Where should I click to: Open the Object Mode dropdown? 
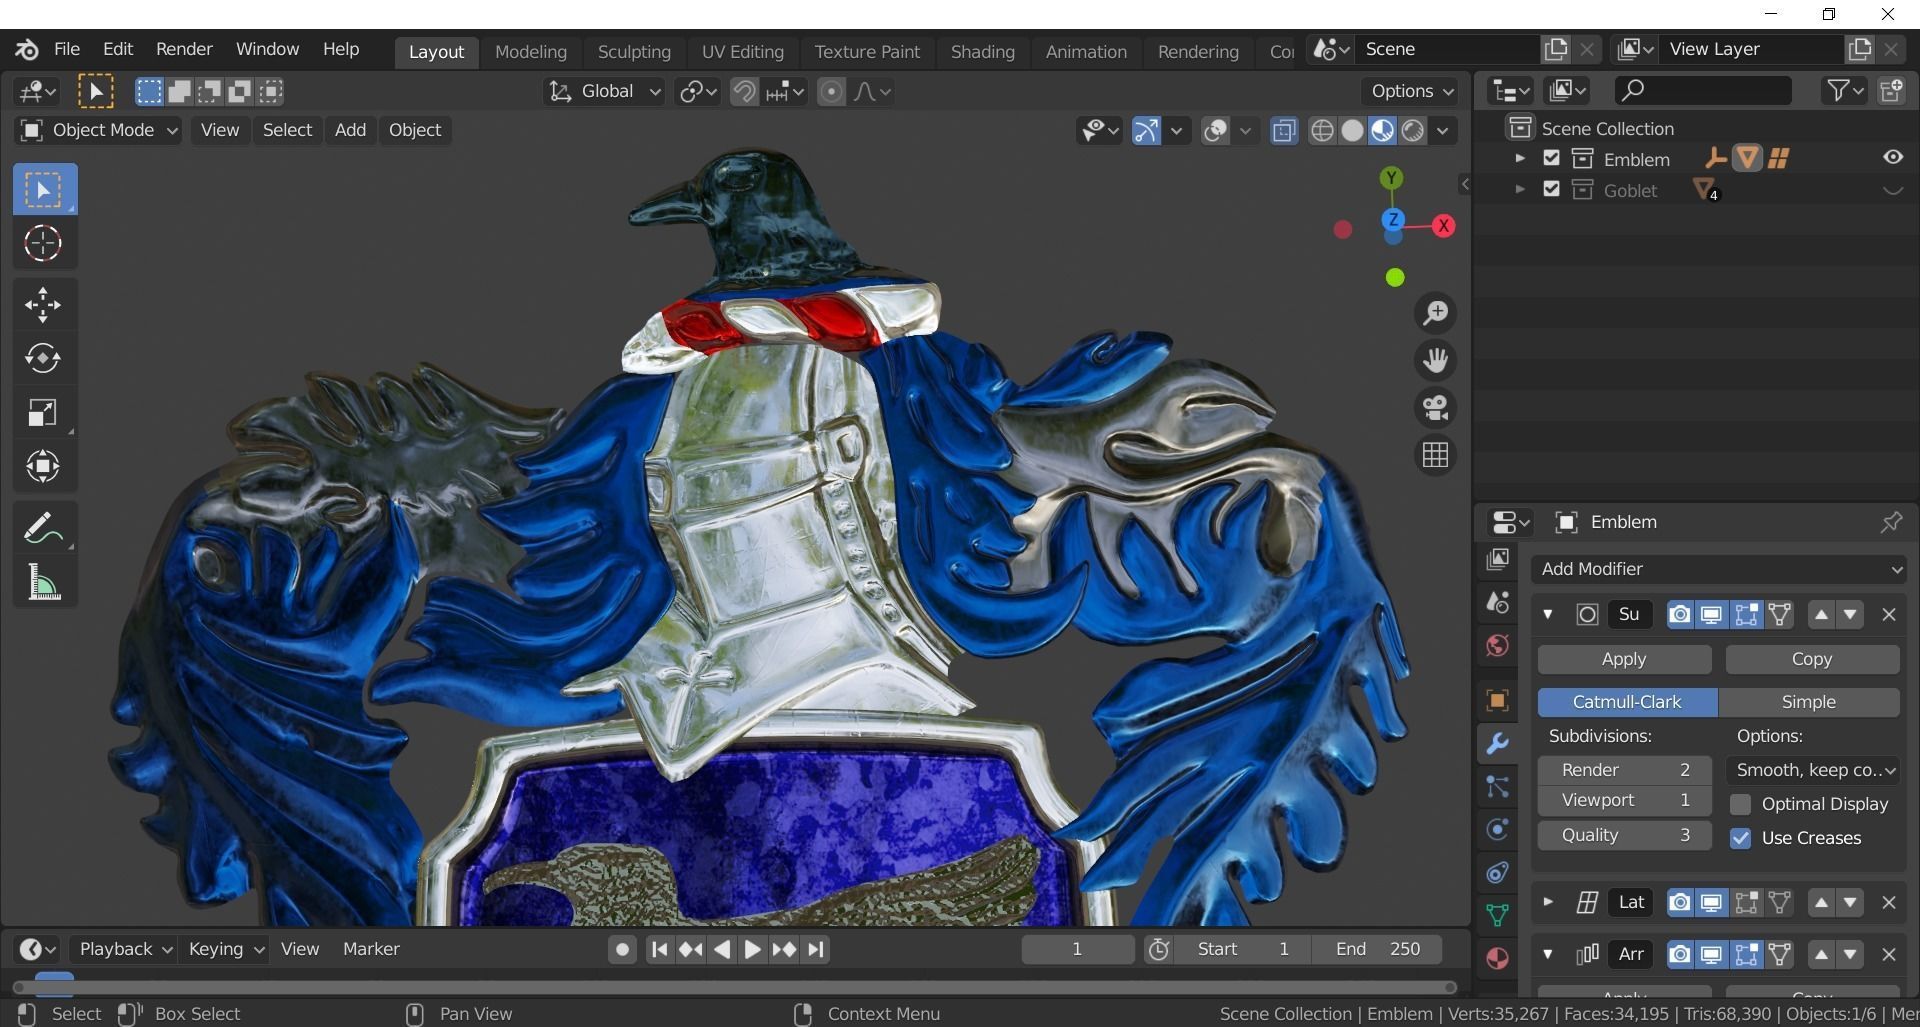point(99,130)
